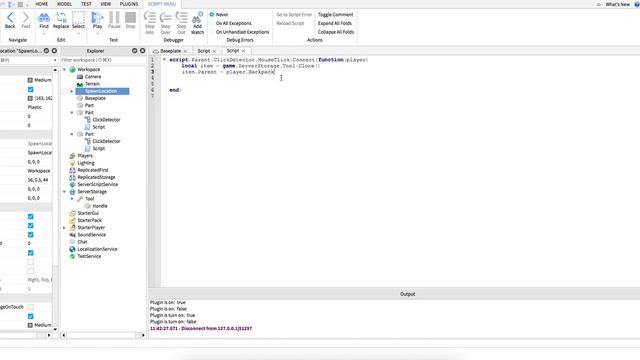
Task: Click the Properties scrollbar down arrow
Action: 55,329
